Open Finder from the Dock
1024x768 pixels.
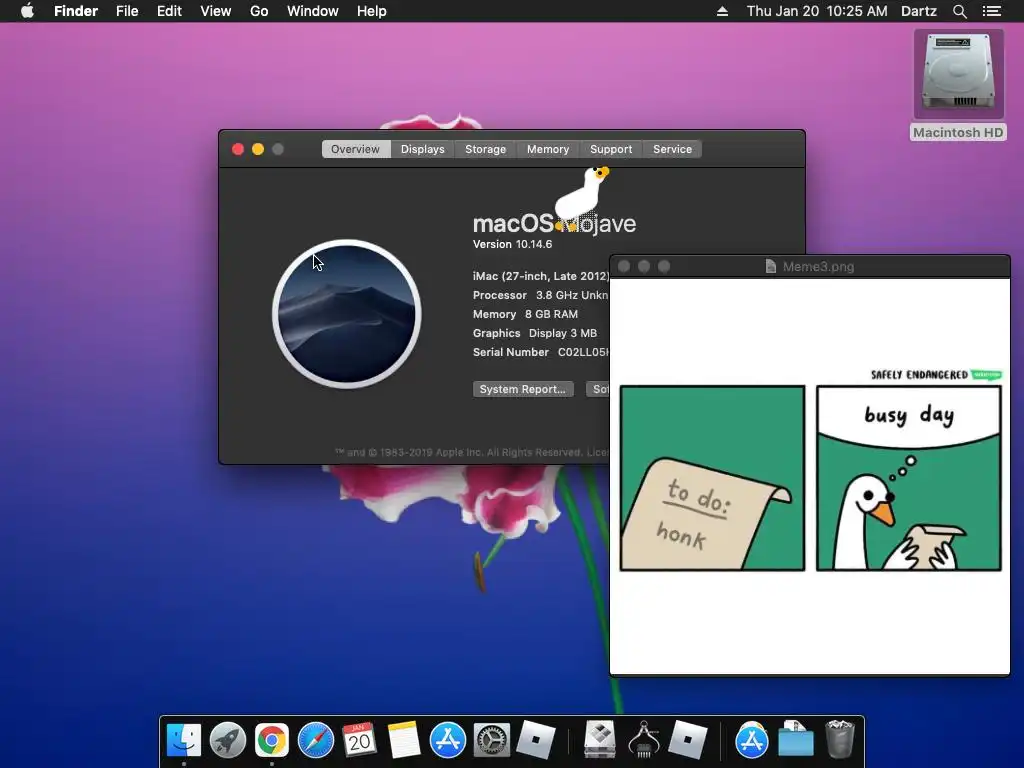pos(184,740)
